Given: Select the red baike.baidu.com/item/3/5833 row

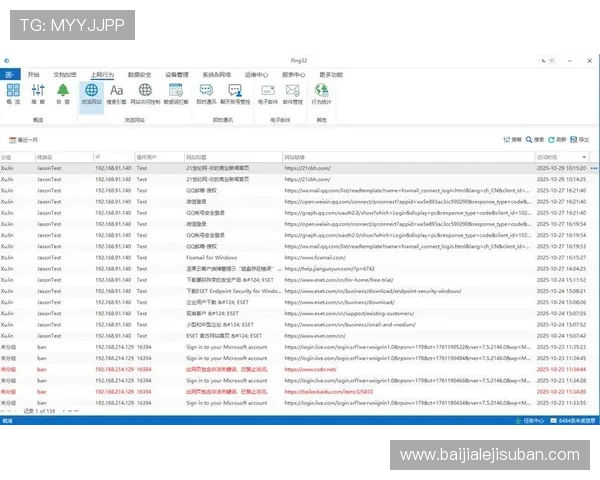Looking at the screenshot, I should click(x=298, y=392).
